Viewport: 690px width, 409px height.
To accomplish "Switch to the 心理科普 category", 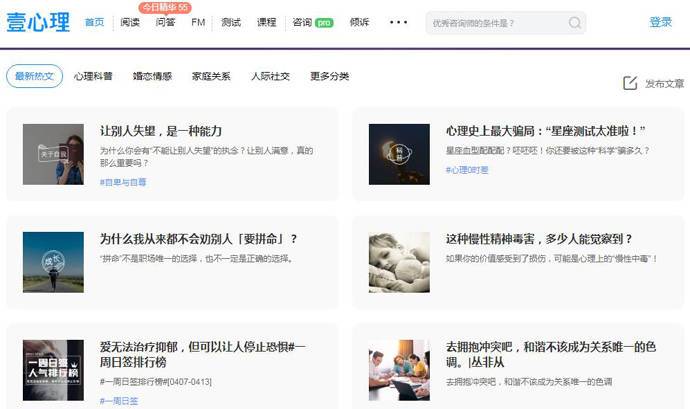I will pos(93,76).
